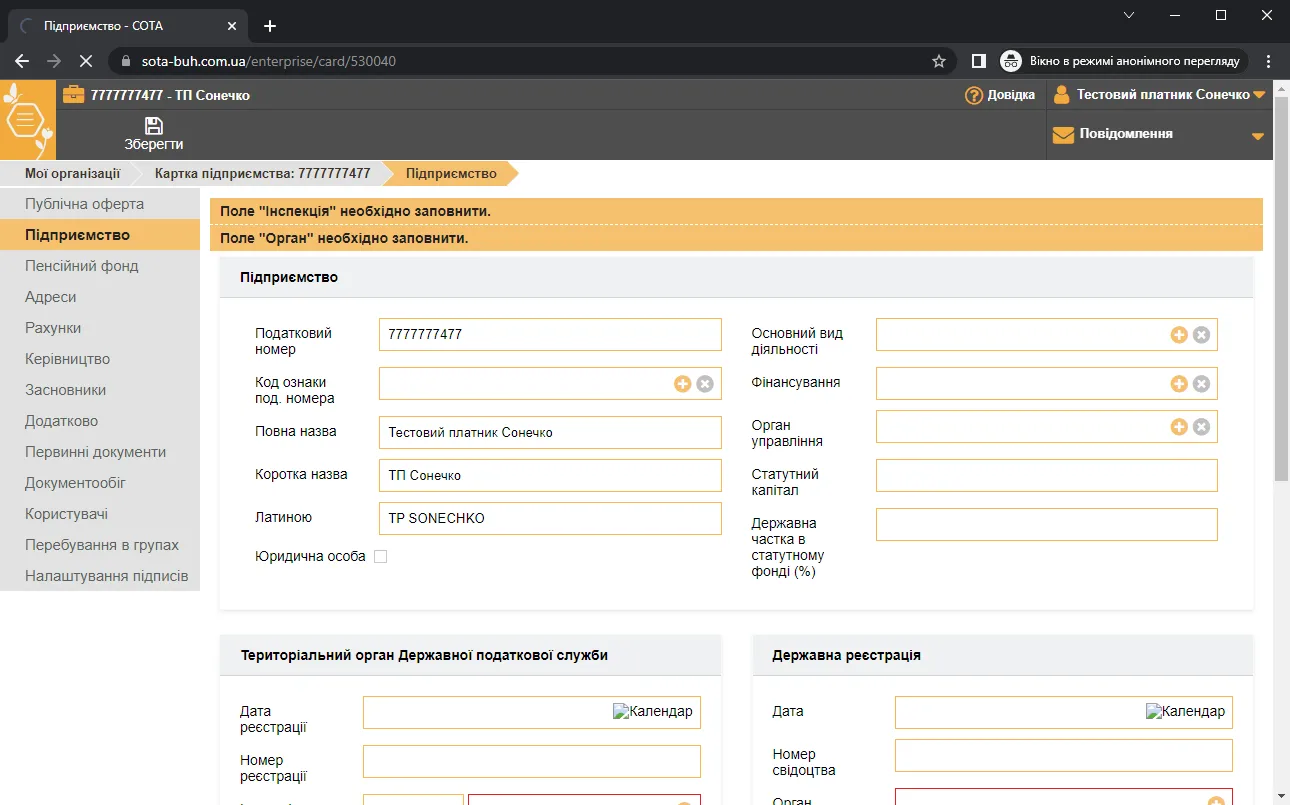Clear the Орган управління field
The image size is (1290, 805).
(1201, 427)
